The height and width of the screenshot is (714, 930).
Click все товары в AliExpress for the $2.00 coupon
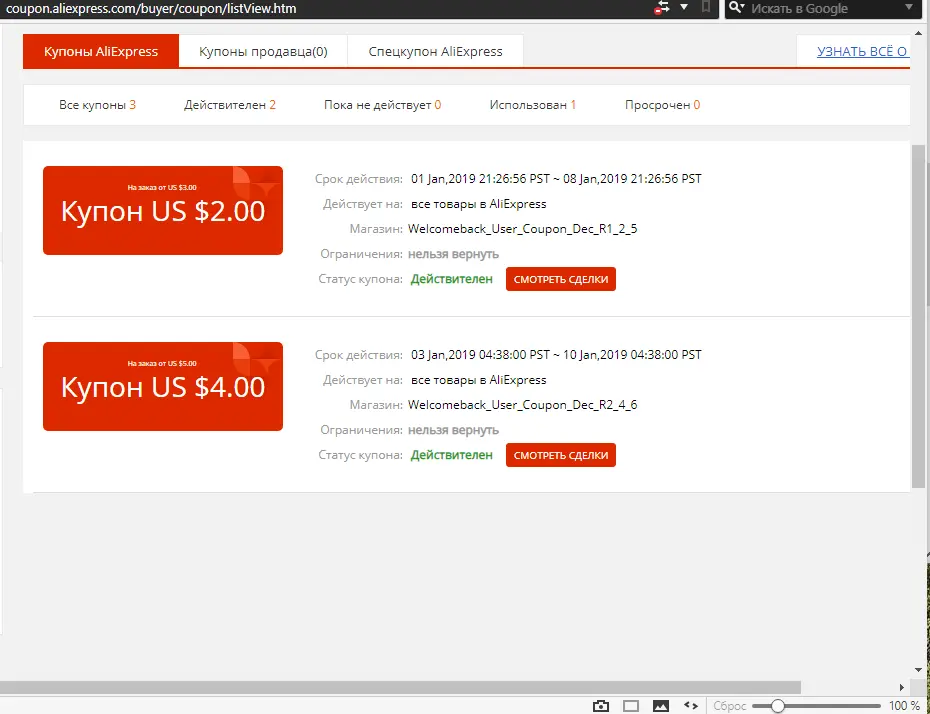479,204
